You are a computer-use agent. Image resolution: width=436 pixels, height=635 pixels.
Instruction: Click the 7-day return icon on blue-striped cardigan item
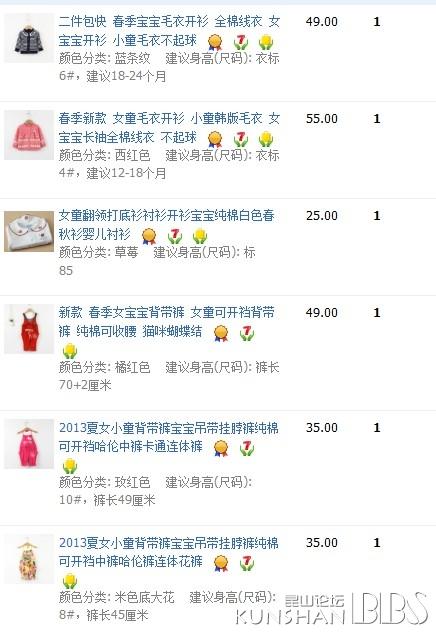tap(240, 42)
